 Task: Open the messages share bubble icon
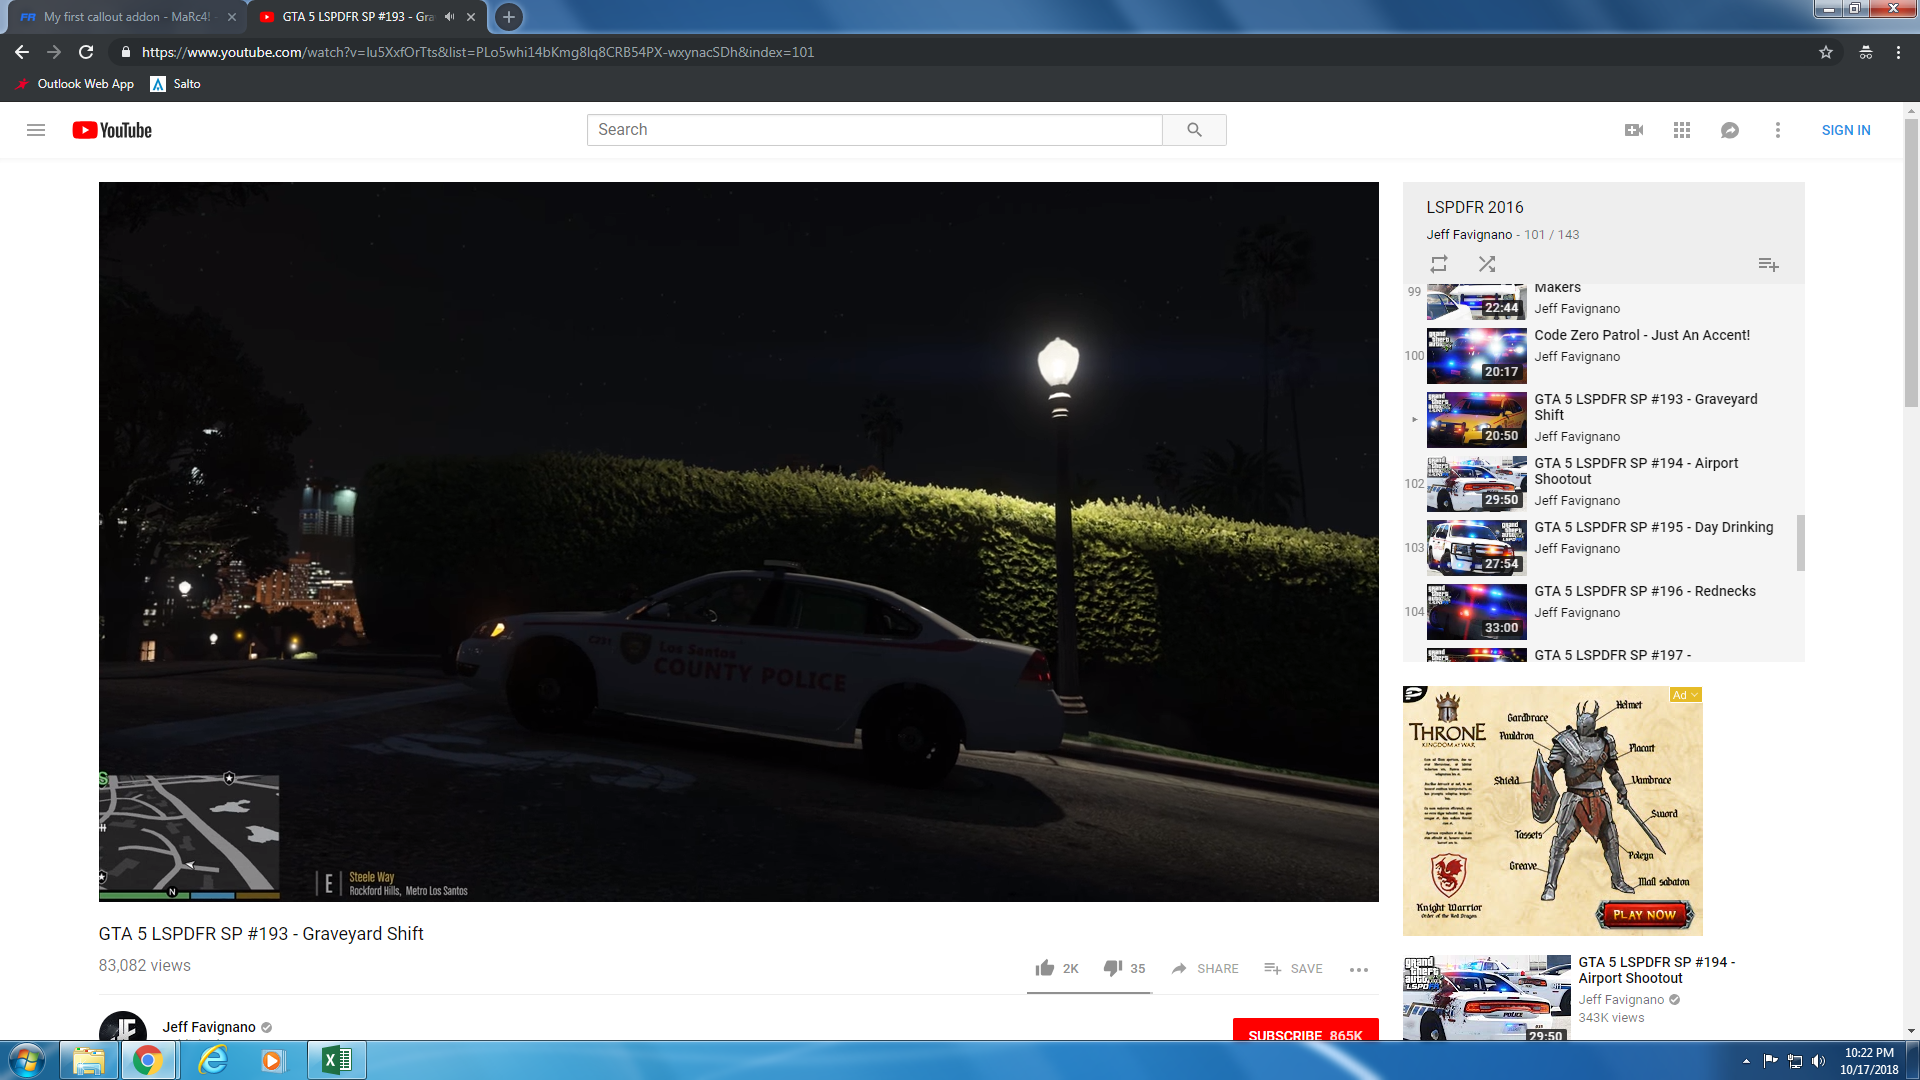[1730, 130]
